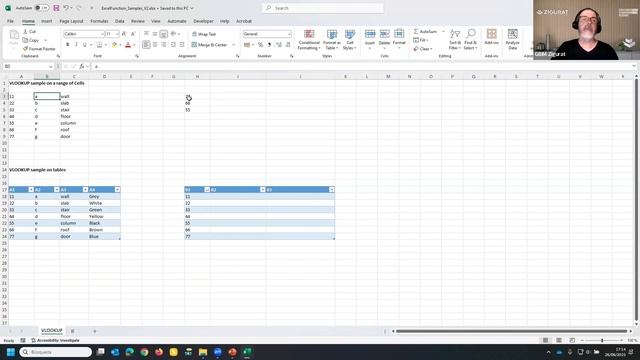Click Accessibility Investigate in status bar

56,340
